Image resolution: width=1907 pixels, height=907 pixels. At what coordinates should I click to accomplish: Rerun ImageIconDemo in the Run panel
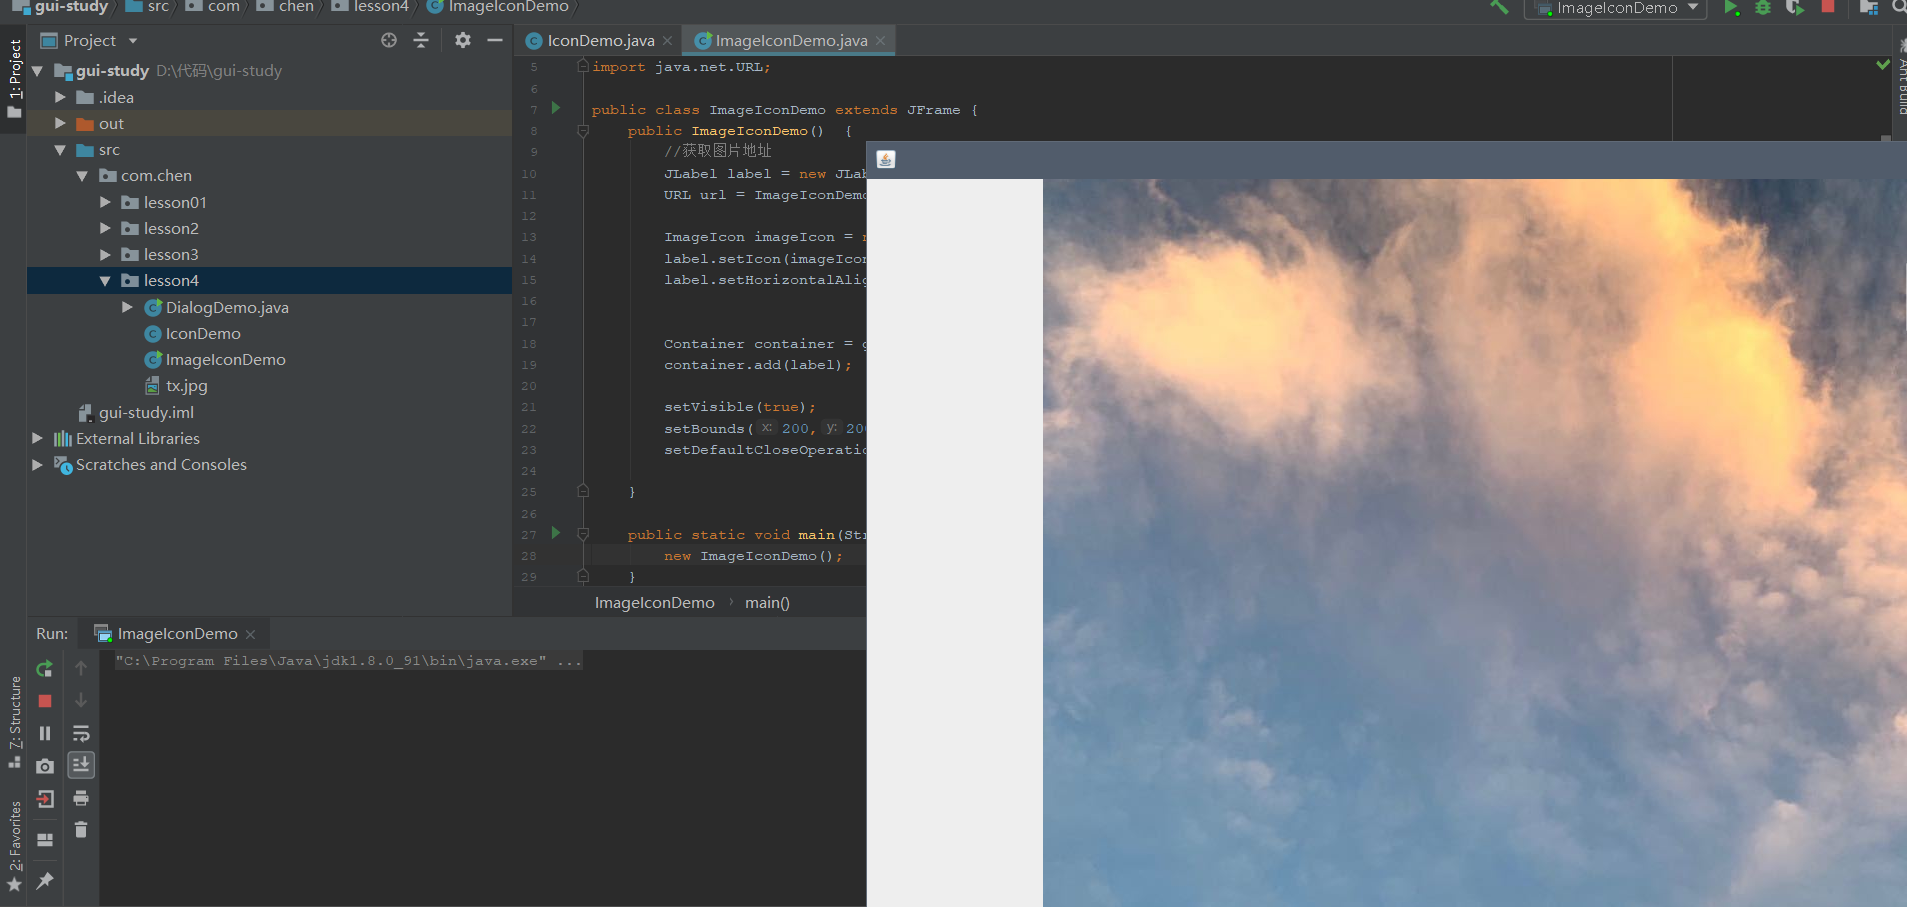45,668
